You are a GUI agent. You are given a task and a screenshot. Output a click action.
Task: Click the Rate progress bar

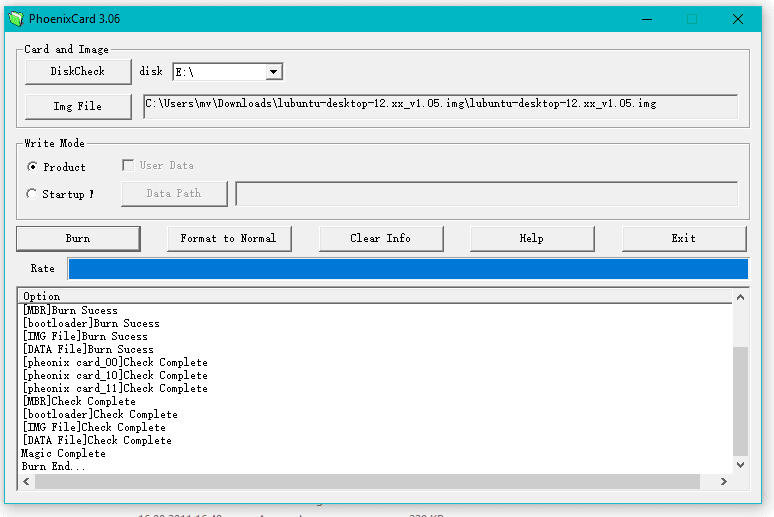408,269
